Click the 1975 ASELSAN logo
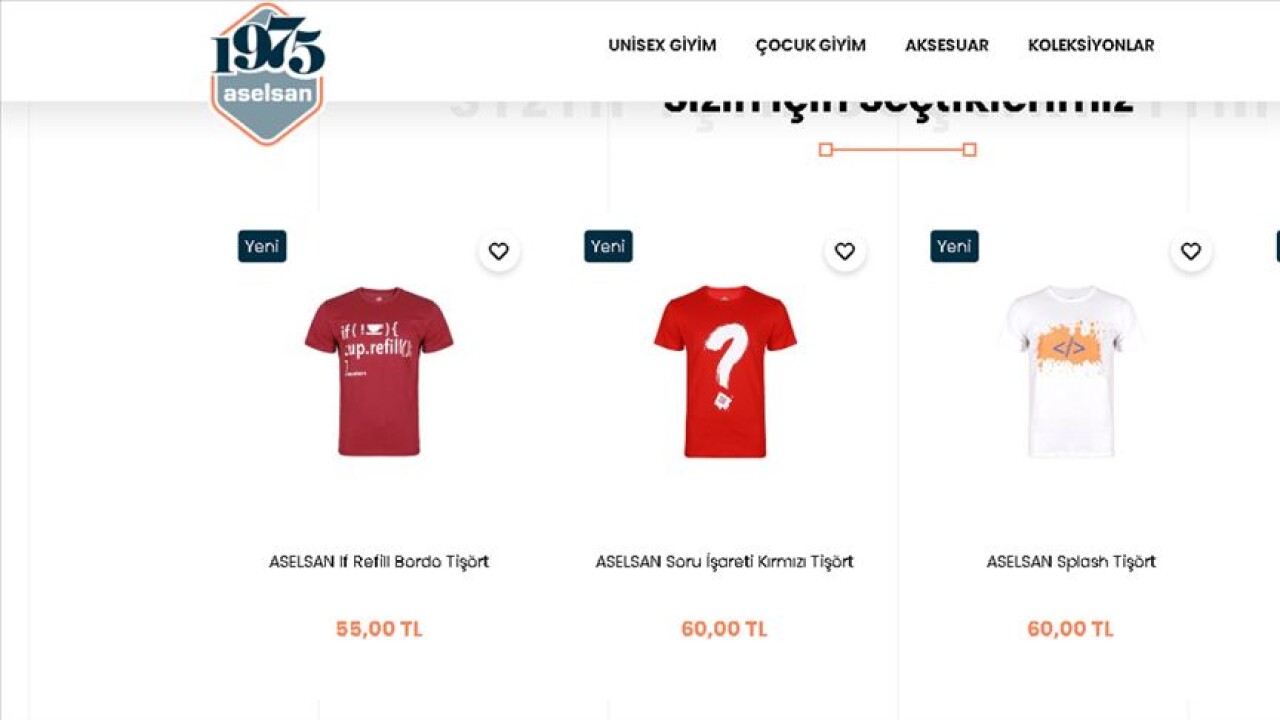1280x720 pixels. pos(267,74)
